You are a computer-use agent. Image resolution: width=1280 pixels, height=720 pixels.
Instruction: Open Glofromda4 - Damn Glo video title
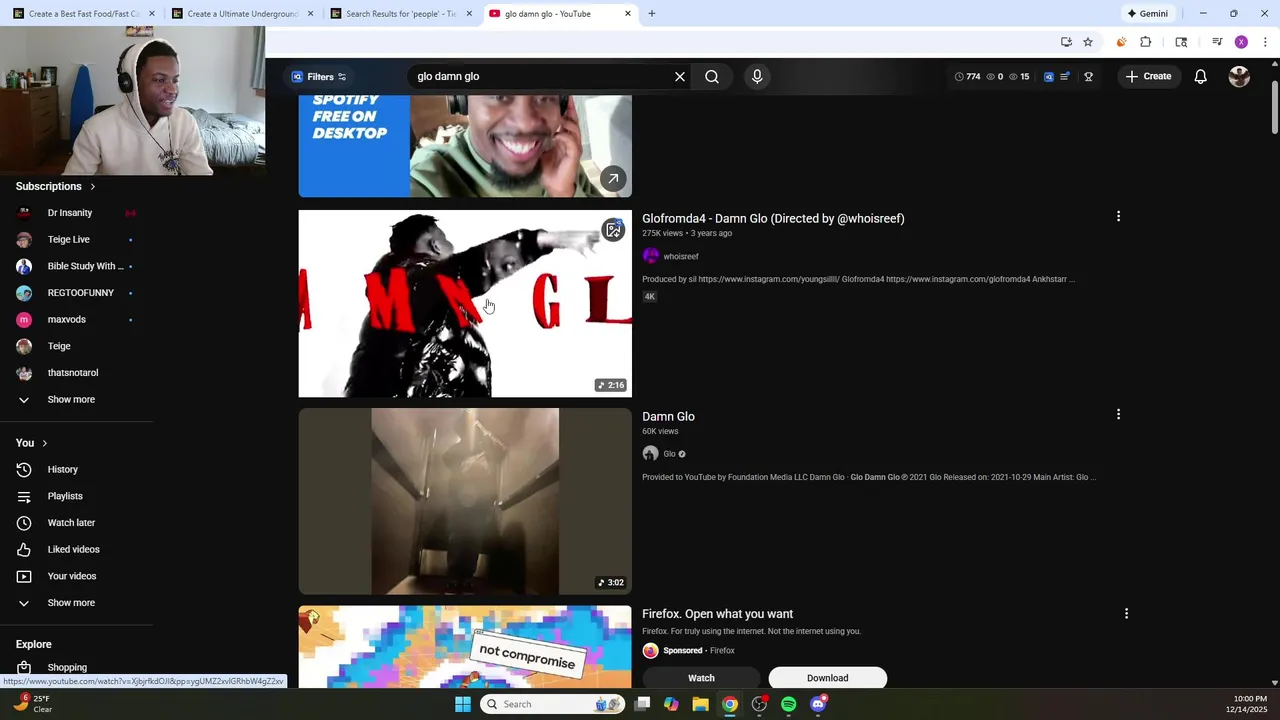(x=773, y=218)
